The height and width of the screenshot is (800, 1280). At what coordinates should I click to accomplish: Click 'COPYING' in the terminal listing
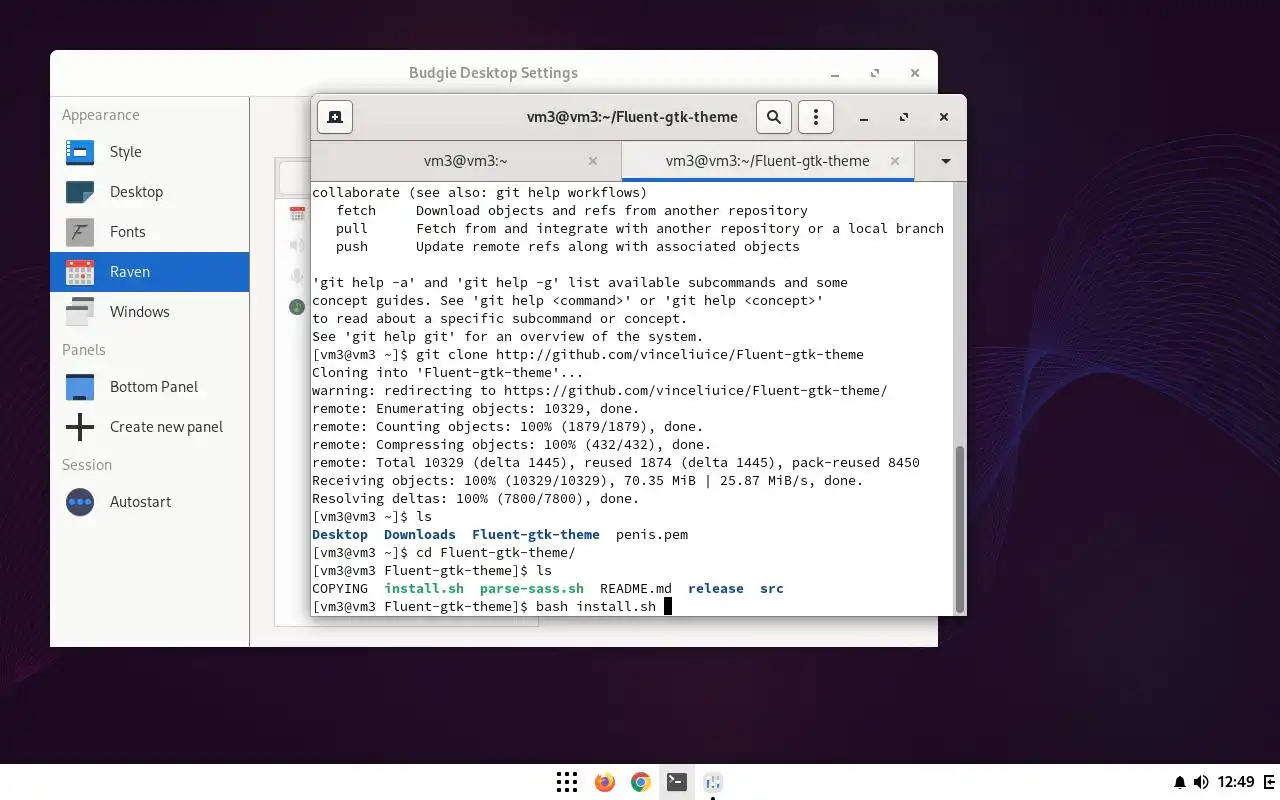coord(340,588)
